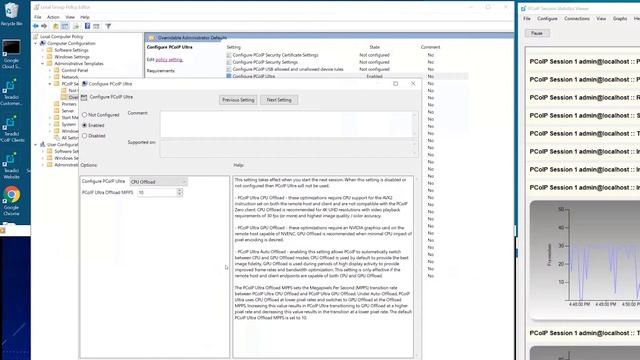Select the Disabled radio button
This screenshot has height=360, width=640.
click(x=84, y=136)
